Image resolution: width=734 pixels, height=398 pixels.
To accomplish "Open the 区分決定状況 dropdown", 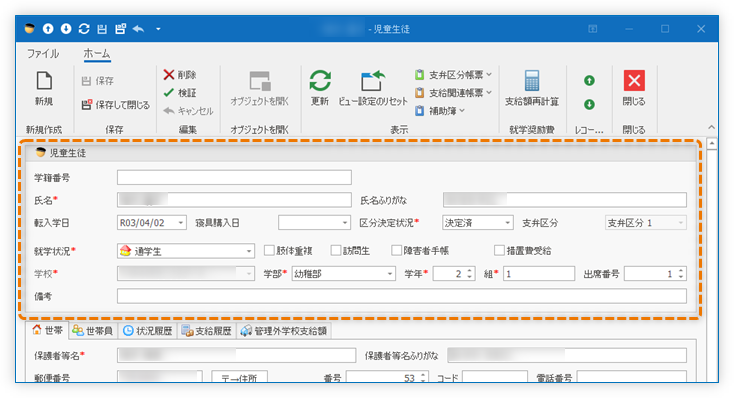I will click(507, 223).
